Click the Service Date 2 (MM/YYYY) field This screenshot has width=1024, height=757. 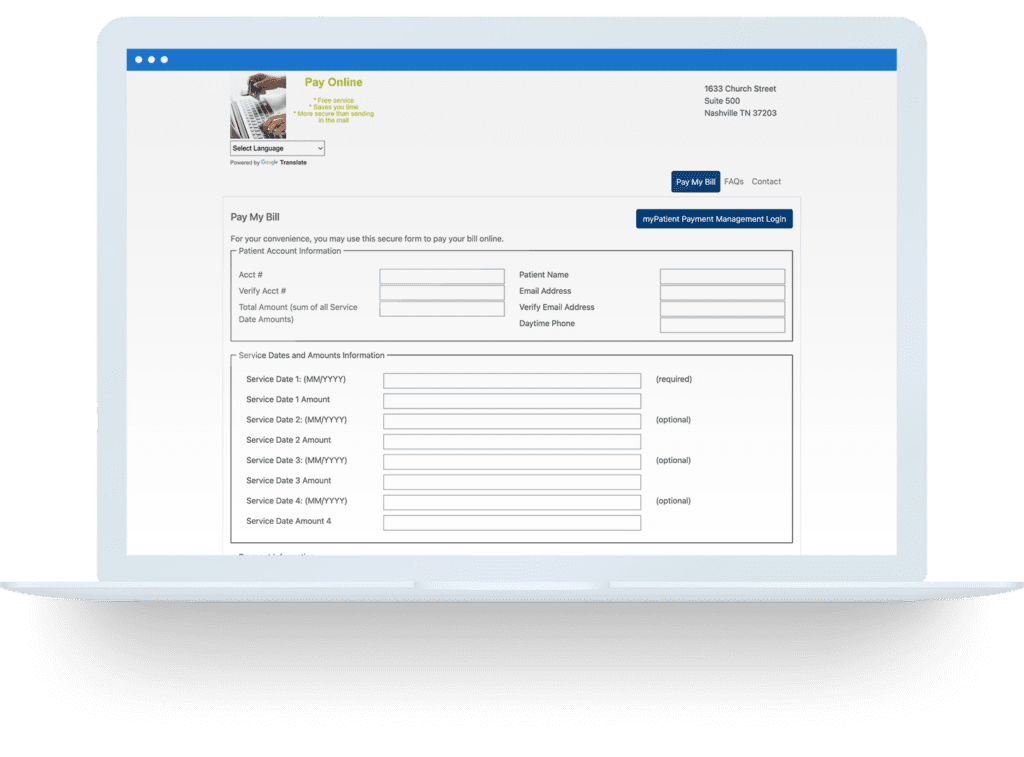(512, 421)
